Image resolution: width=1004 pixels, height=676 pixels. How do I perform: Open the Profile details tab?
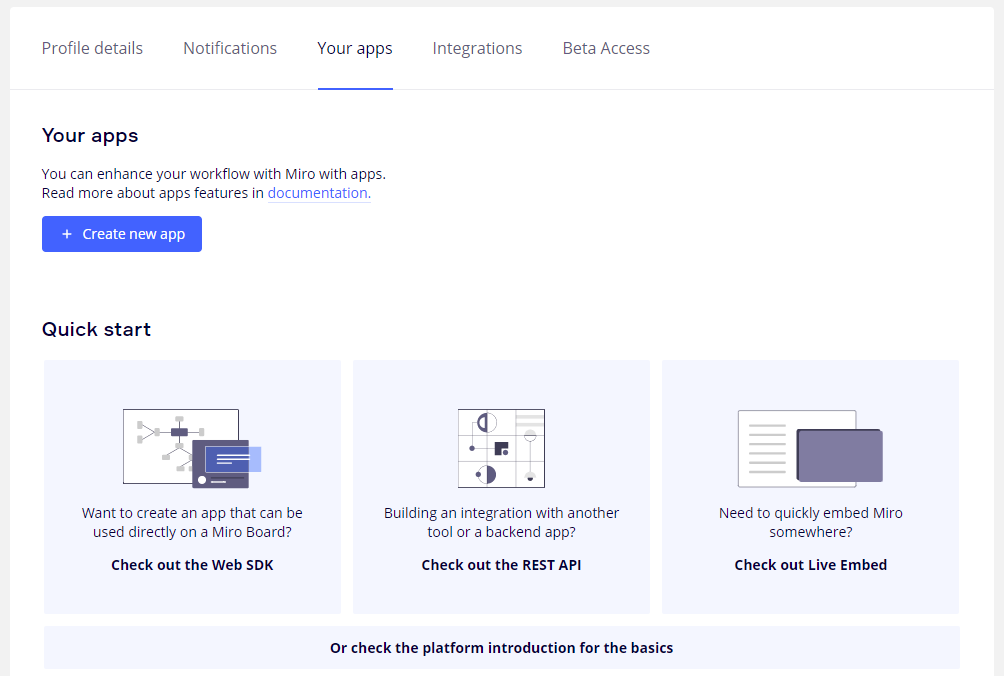click(x=92, y=48)
